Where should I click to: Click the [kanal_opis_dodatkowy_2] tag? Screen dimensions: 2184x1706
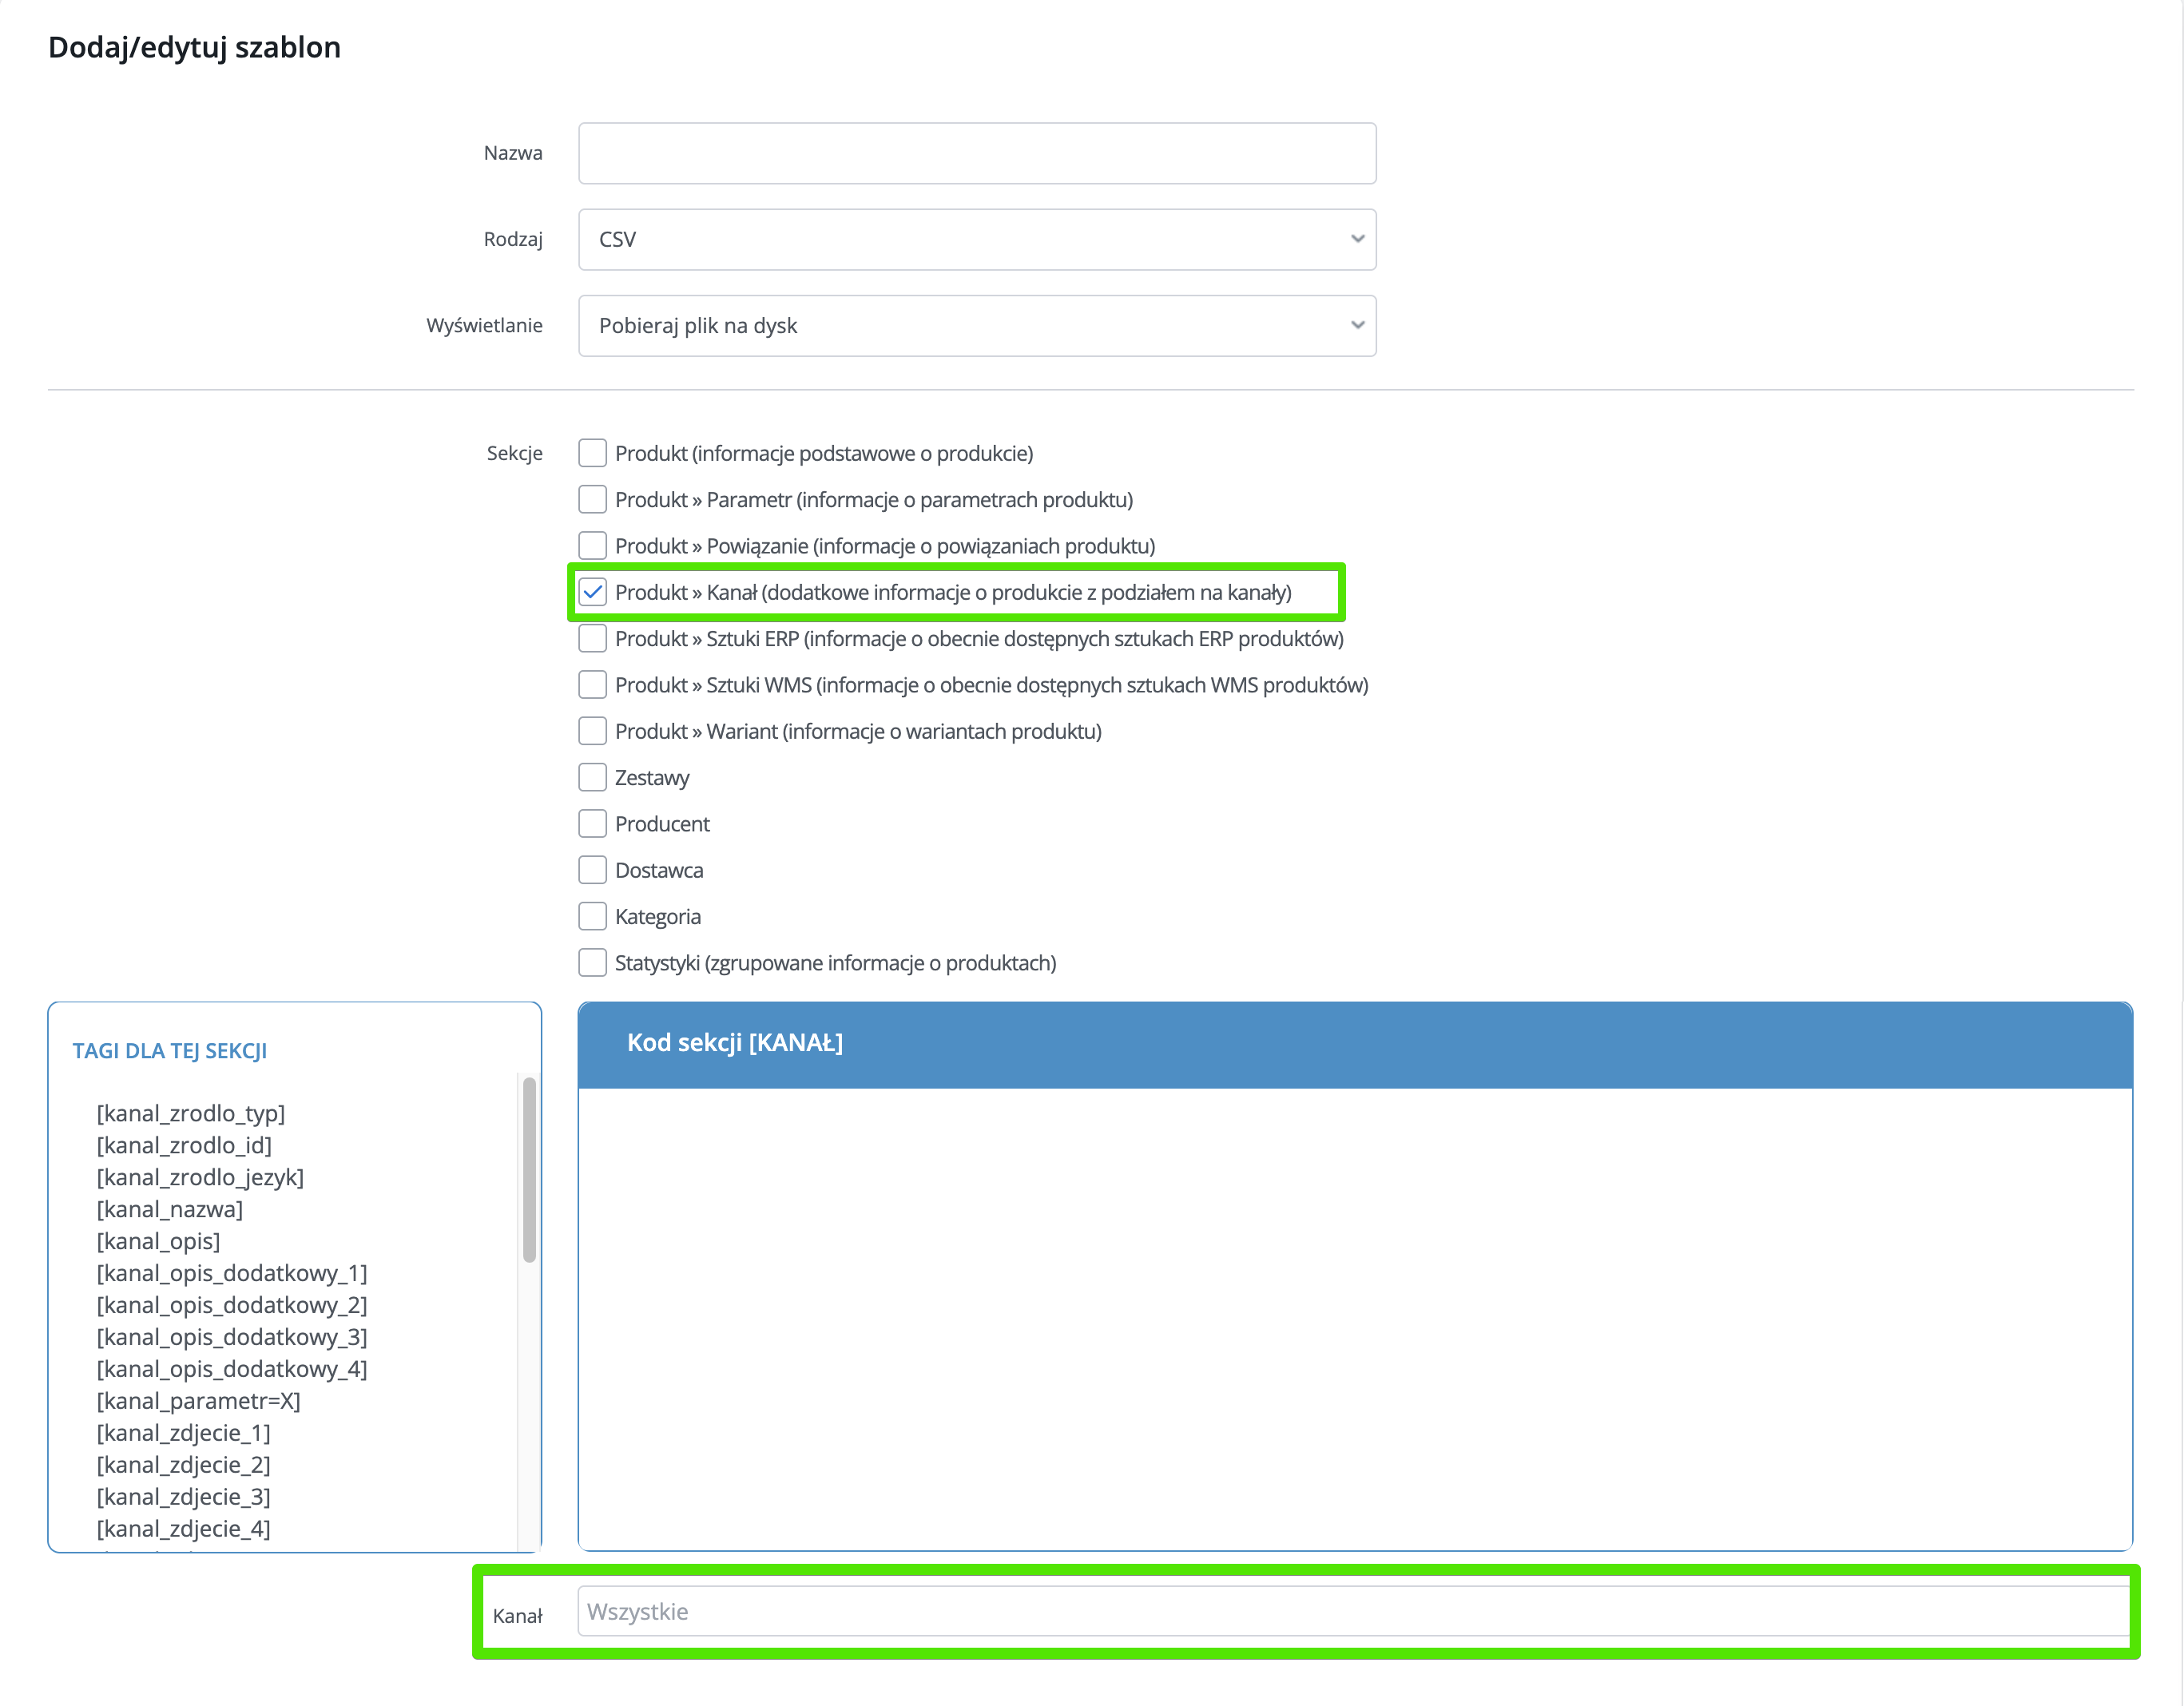pyautogui.click(x=231, y=1305)
